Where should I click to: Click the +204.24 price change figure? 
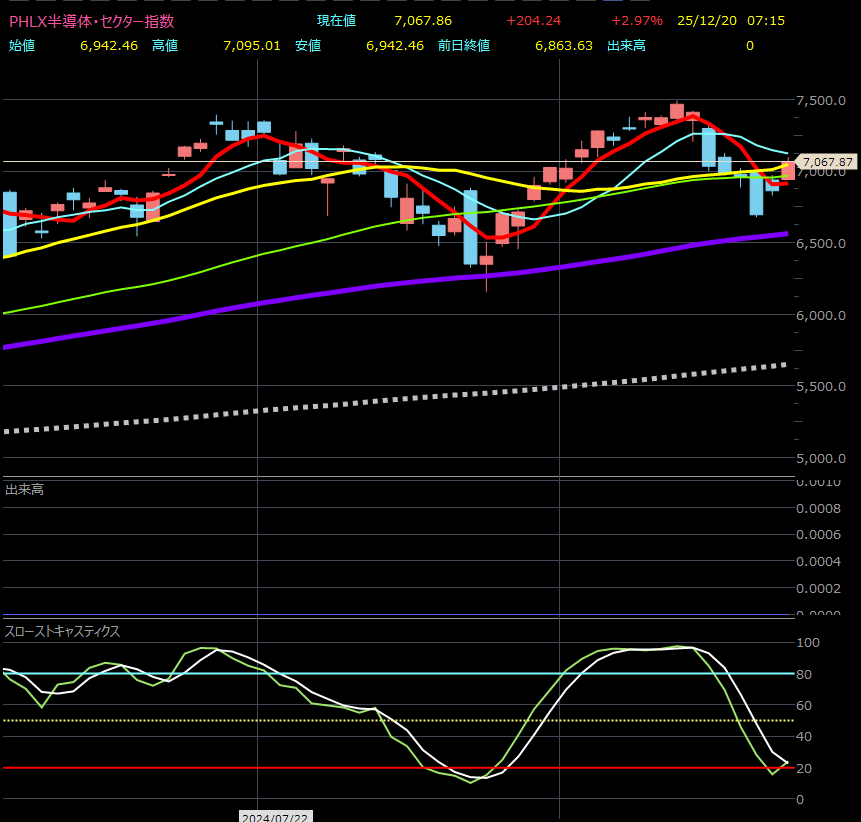click(x=533, y=21)
